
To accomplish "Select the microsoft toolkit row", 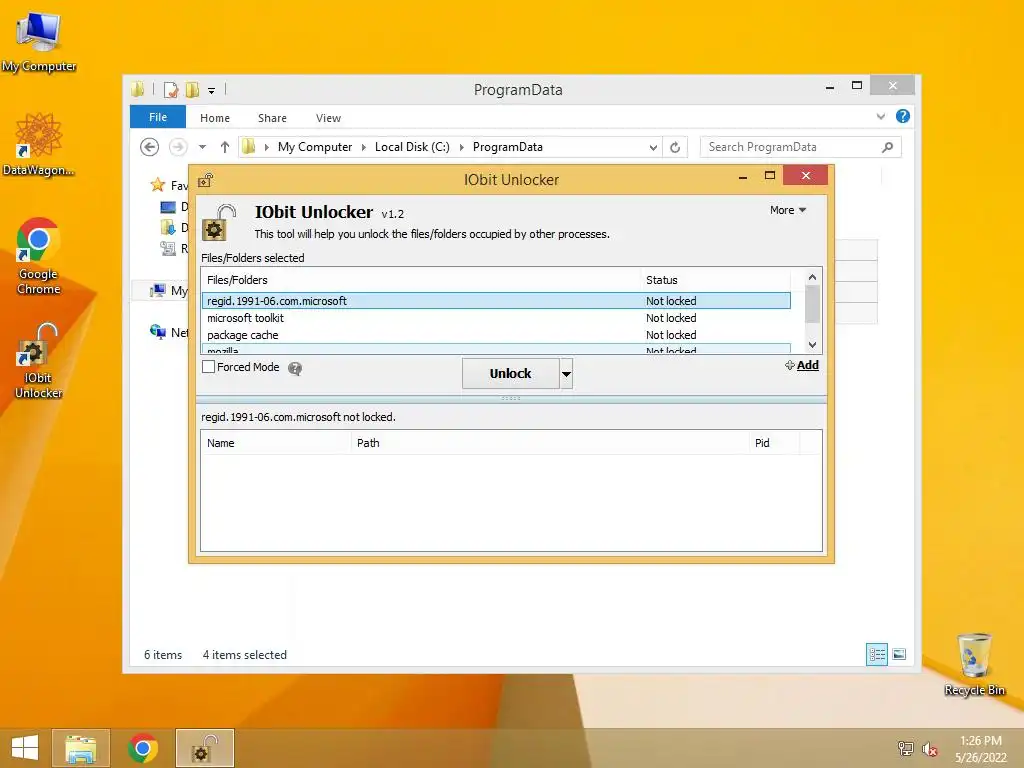I will click(496, 318).
